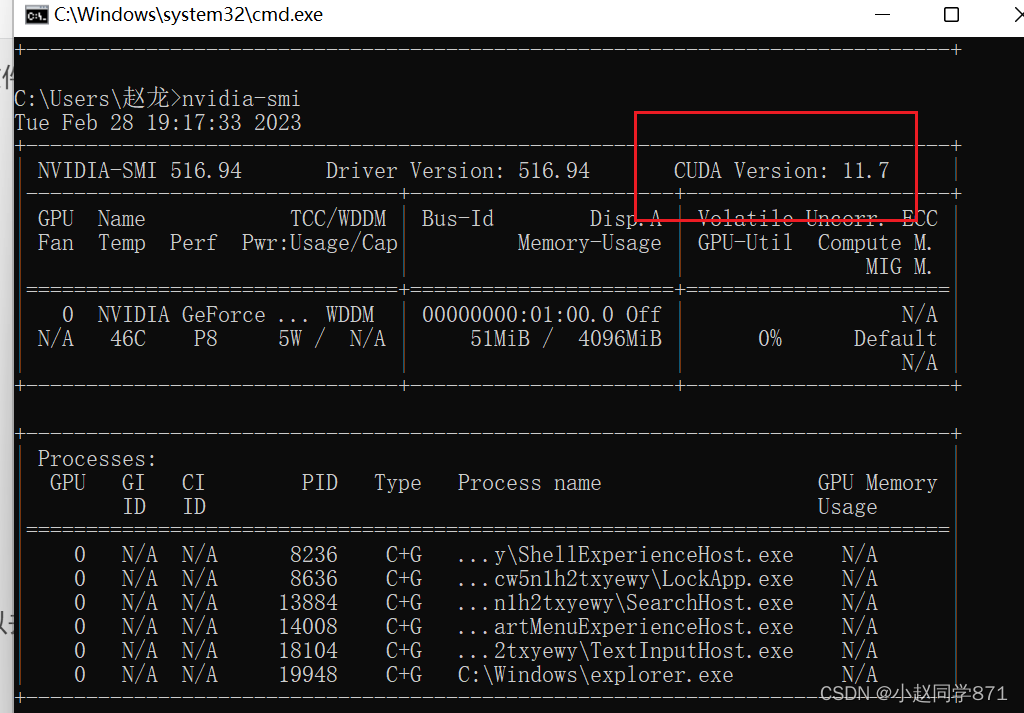This screenshot has width=1024, height=713.
Task: Click the TCC/WDDM column header
Action: [338, 219]
